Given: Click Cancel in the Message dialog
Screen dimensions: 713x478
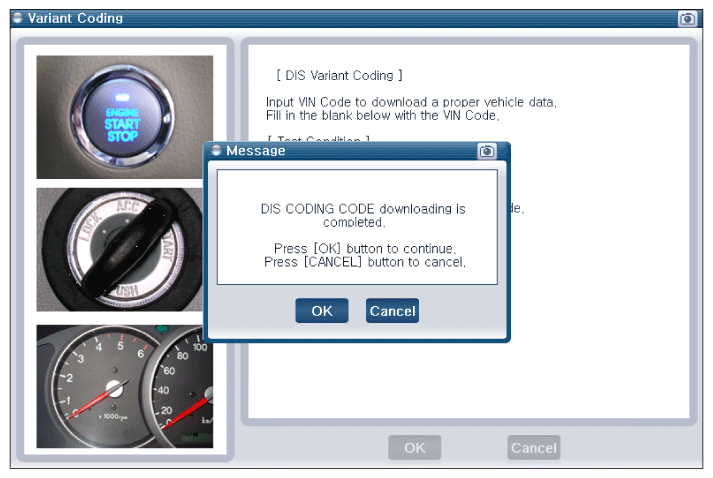Looking at the screenshot, I should click(x=392, y=311).
